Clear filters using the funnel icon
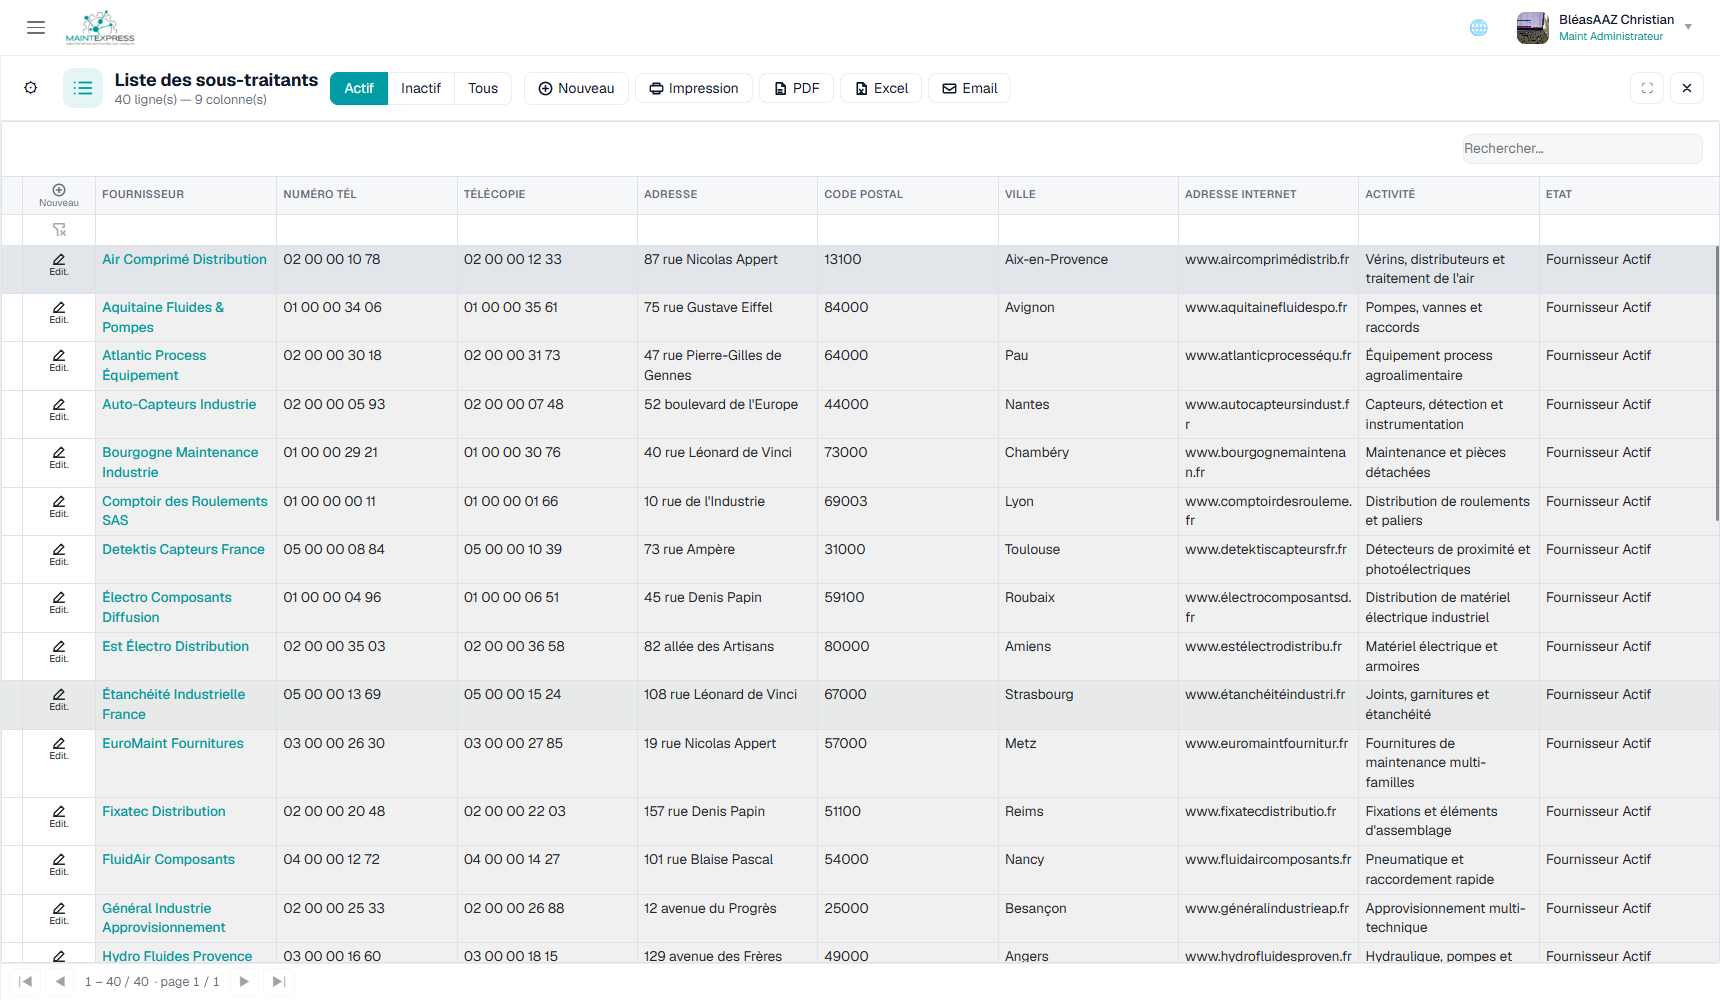 coord(59,230)
